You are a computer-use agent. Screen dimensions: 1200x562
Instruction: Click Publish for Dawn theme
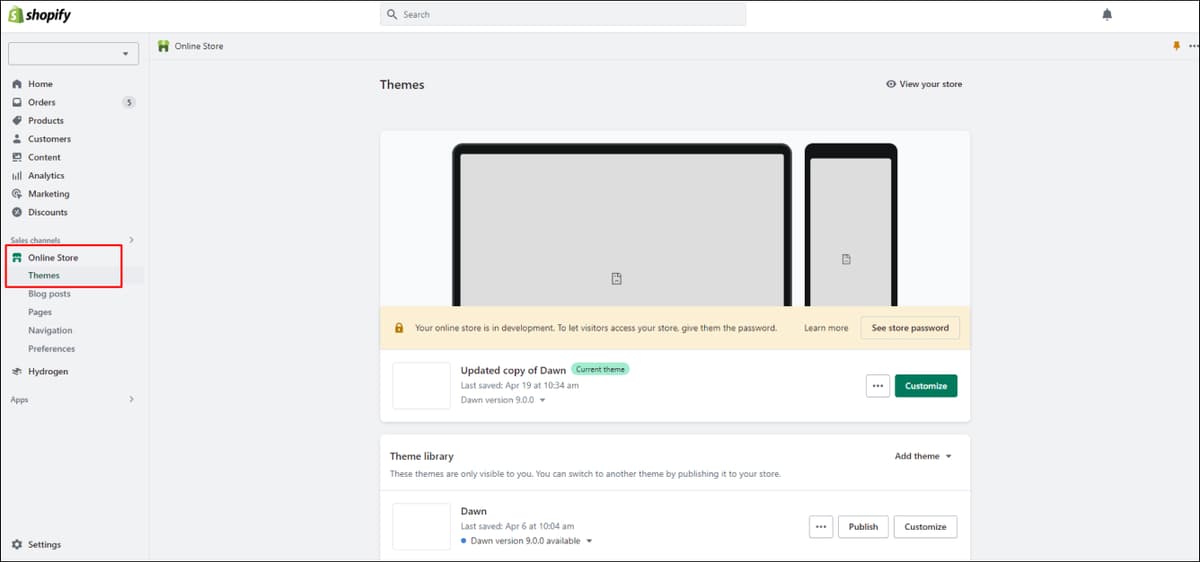tap(863, 527)
